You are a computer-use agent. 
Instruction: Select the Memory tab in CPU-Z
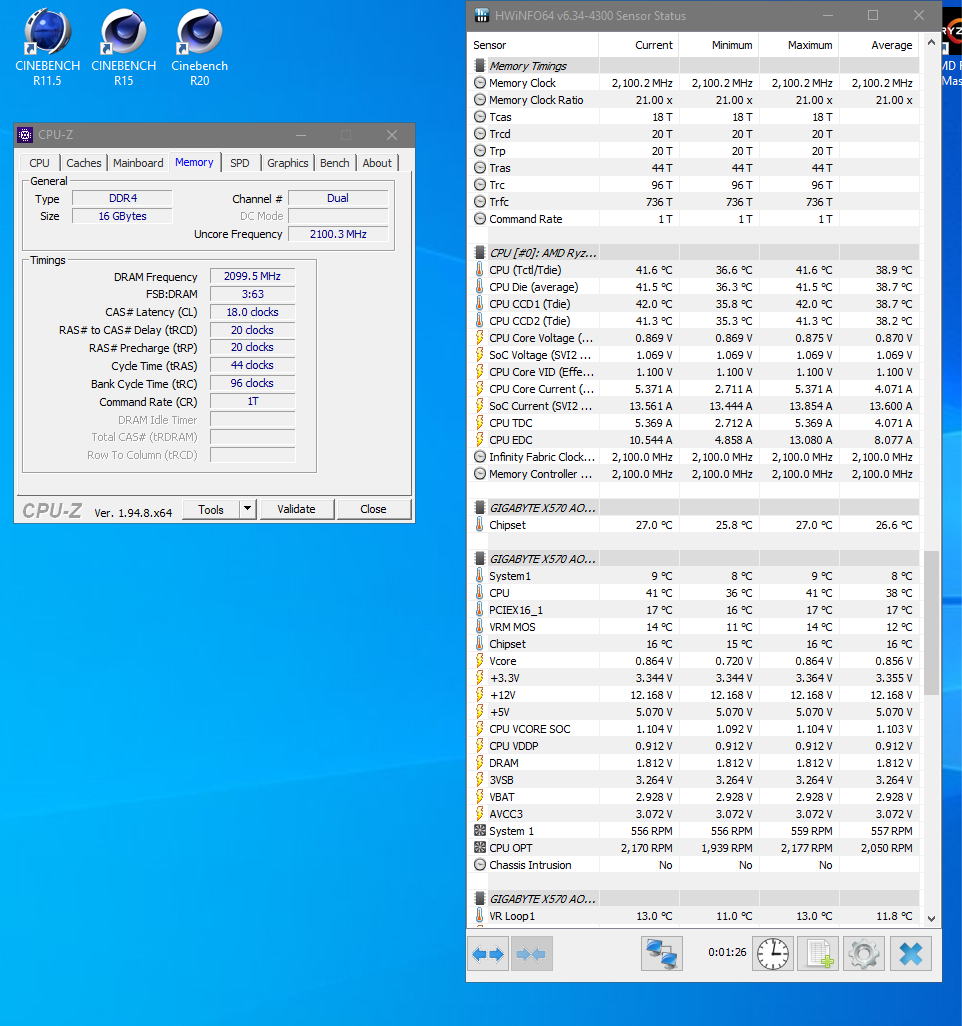(x=194, y=162)
